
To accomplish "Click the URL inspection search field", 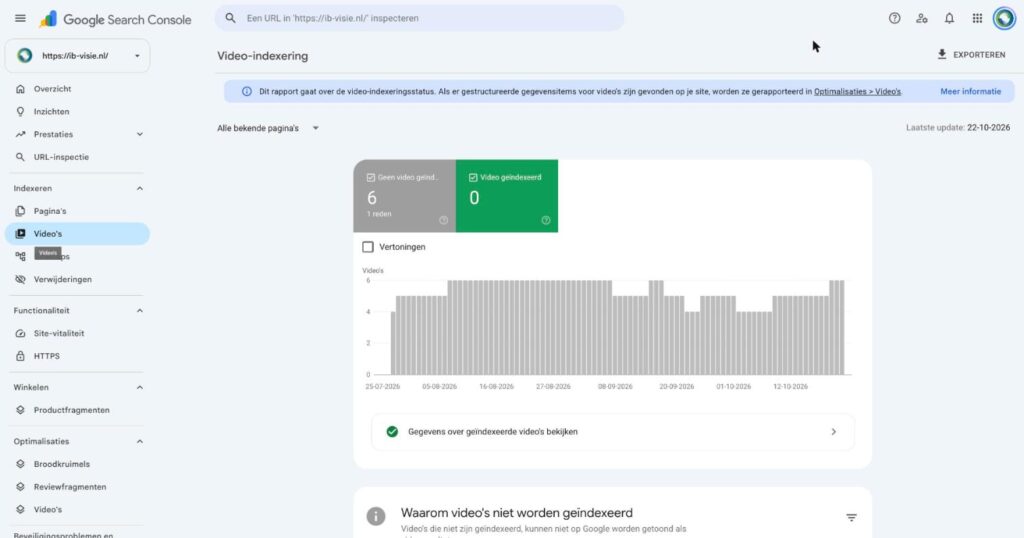I will pos(419,18).
